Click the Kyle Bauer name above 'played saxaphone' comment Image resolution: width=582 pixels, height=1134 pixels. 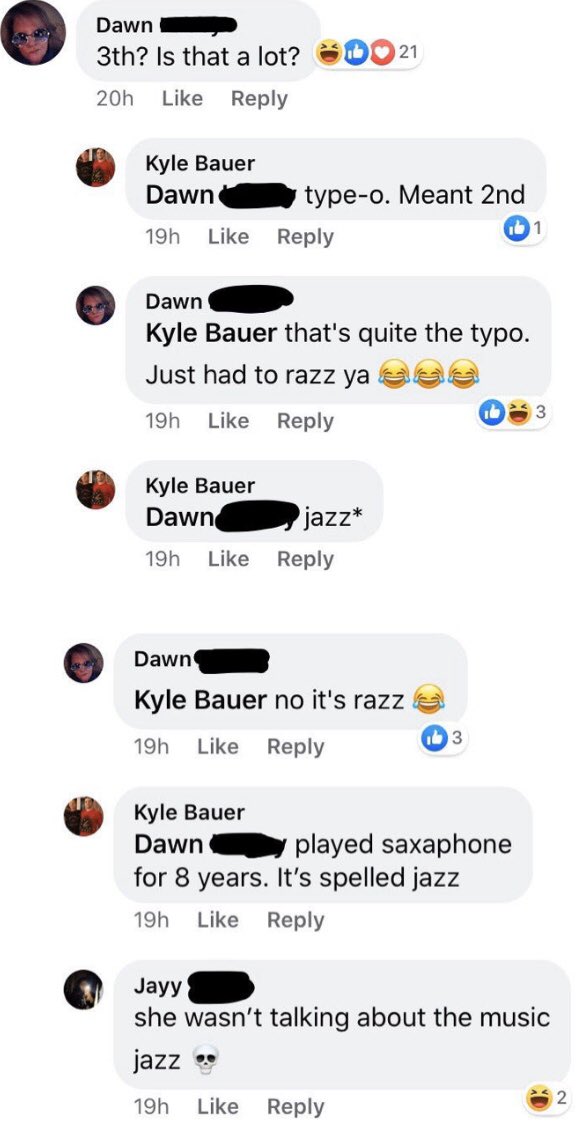[x=189, y=812]
